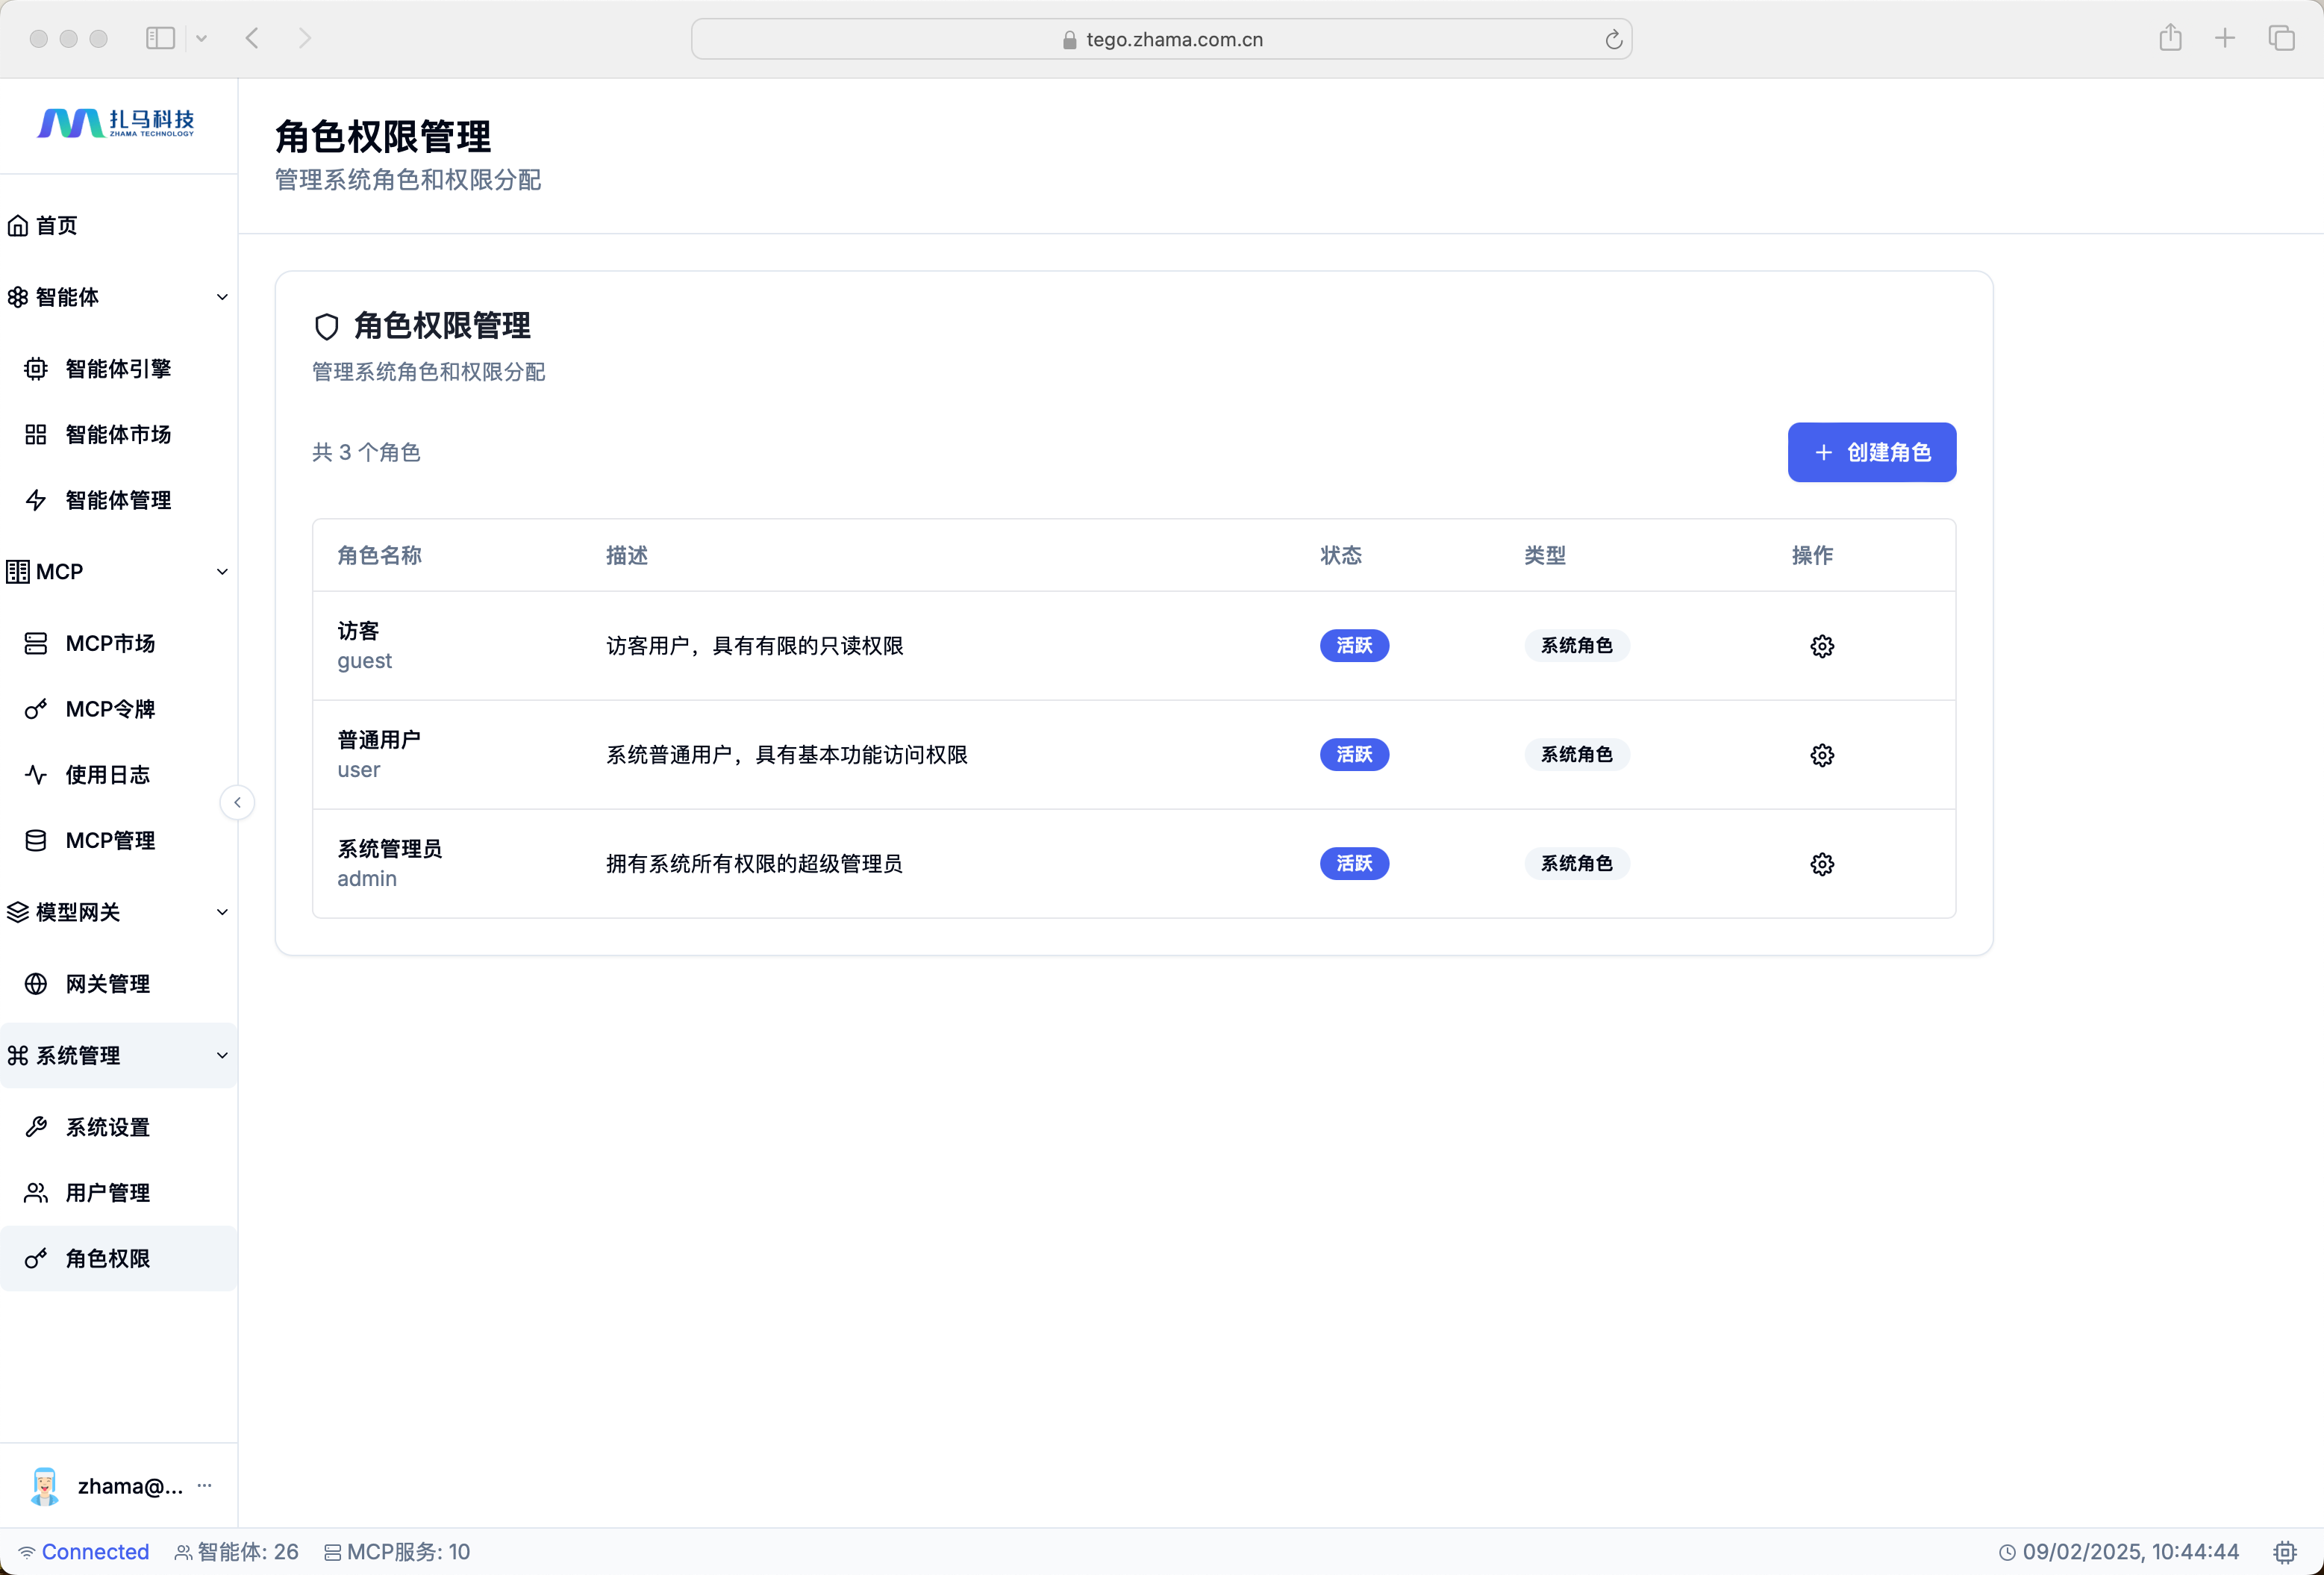Collapse the 模型网关 menu group
This screenshot has width=2324, height=1575.
pos(222,912)
